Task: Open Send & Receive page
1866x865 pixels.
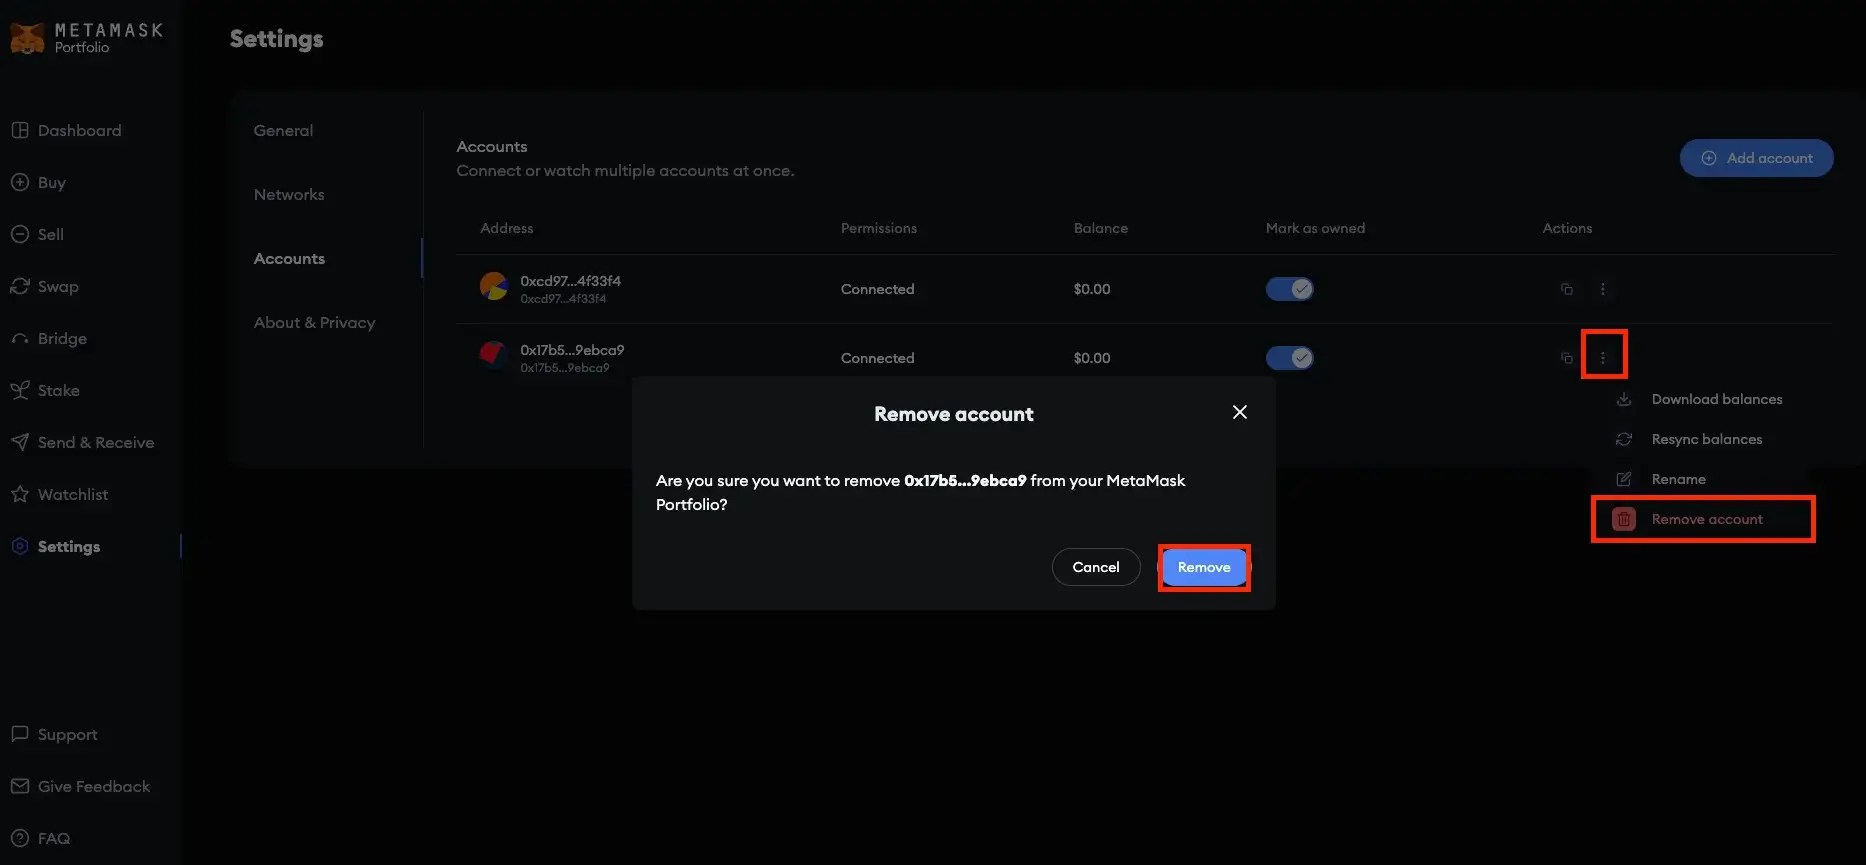Action: (82, 442)
